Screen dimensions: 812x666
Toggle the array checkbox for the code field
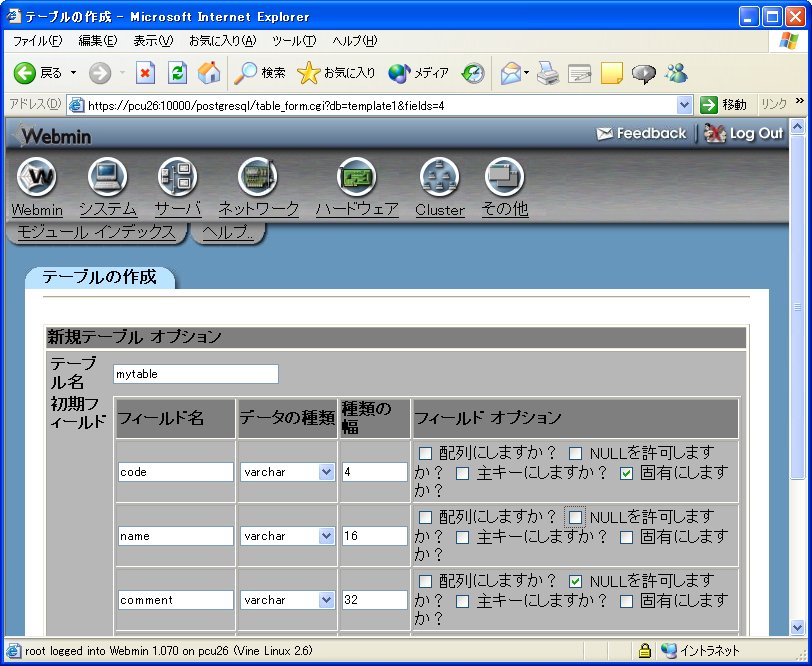coord(425,454)
